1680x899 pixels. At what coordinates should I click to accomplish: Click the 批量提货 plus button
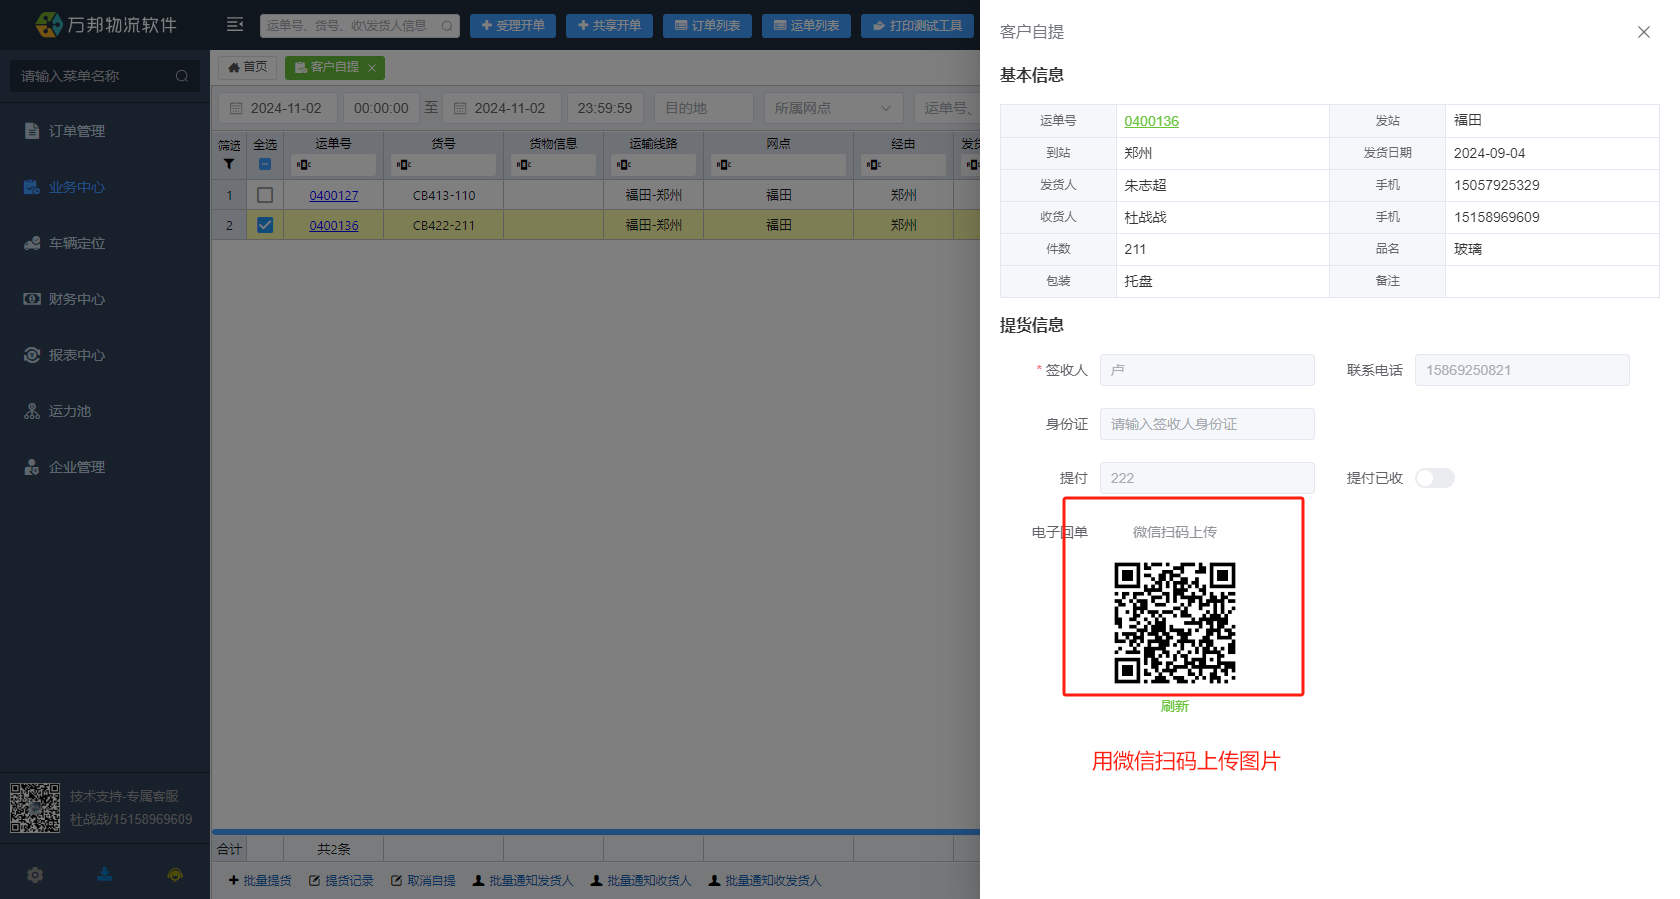point(260,881)
